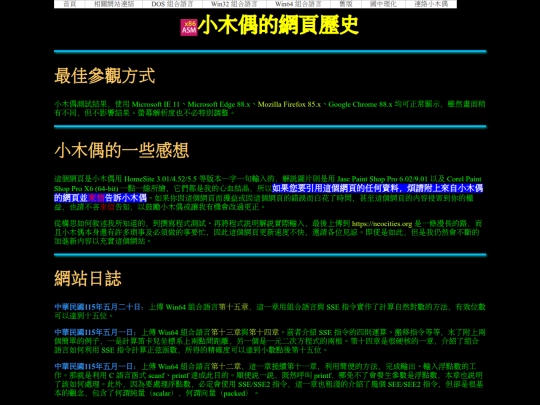Click the 網站日誌 heading

(88, 278)
